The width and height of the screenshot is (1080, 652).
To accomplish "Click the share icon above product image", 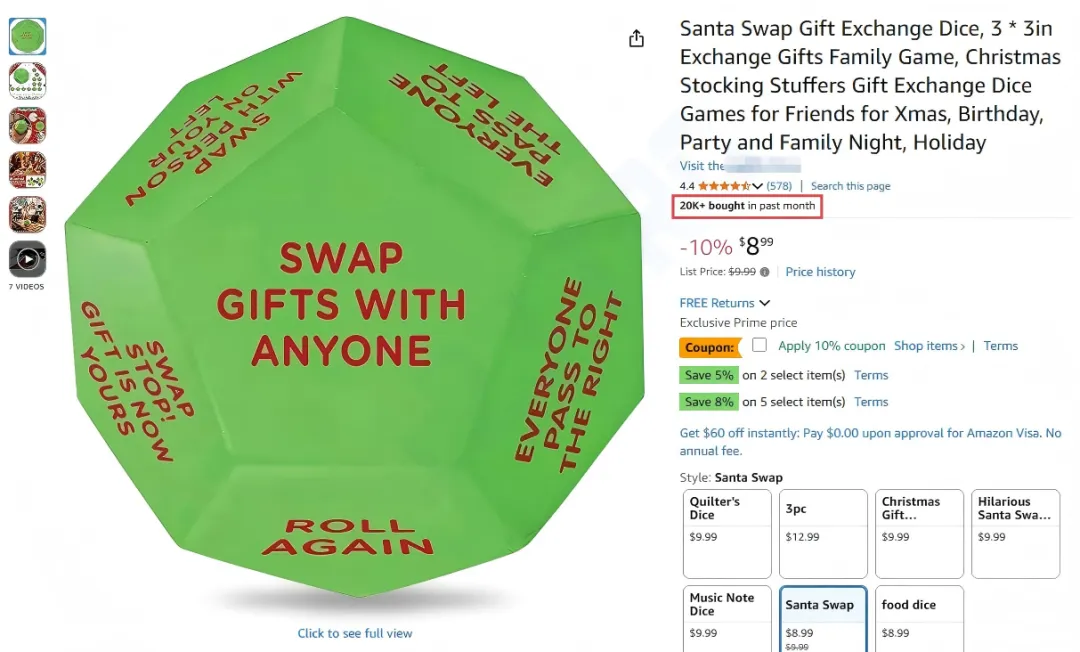I will point(636,38).
